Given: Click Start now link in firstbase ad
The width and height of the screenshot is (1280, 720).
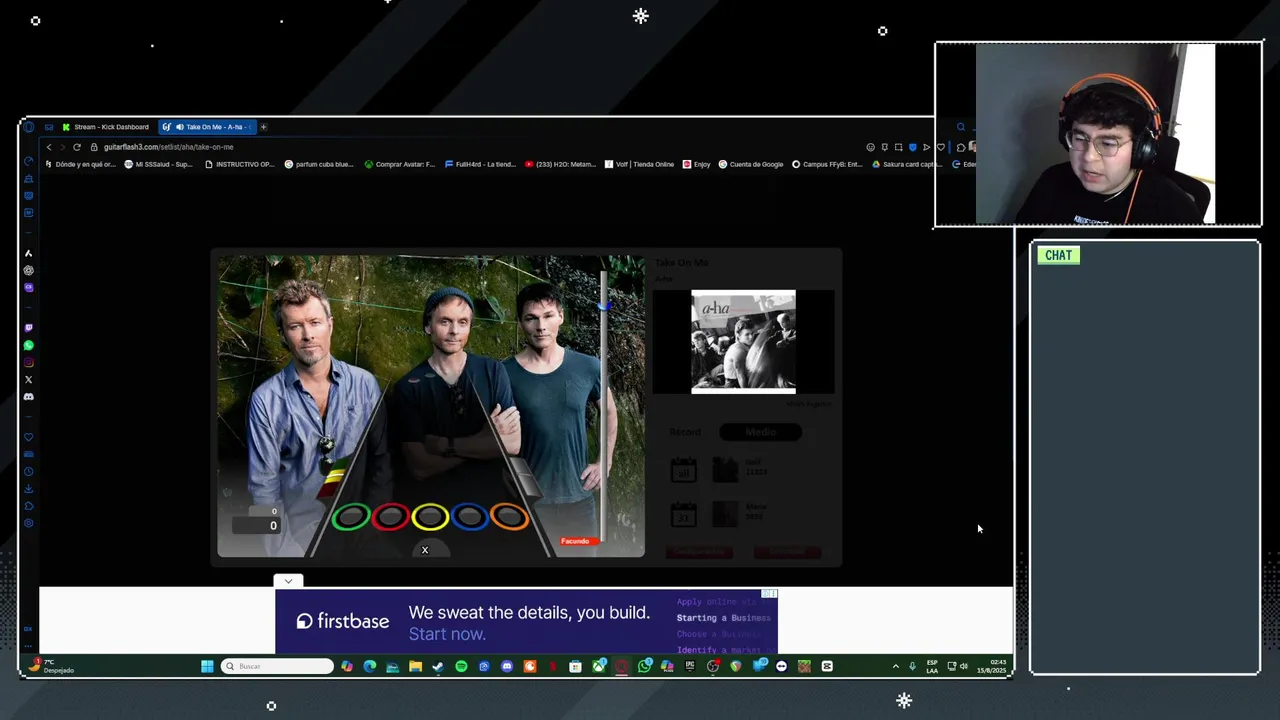Looking at the screenshot, I should [x=447, y=634].
